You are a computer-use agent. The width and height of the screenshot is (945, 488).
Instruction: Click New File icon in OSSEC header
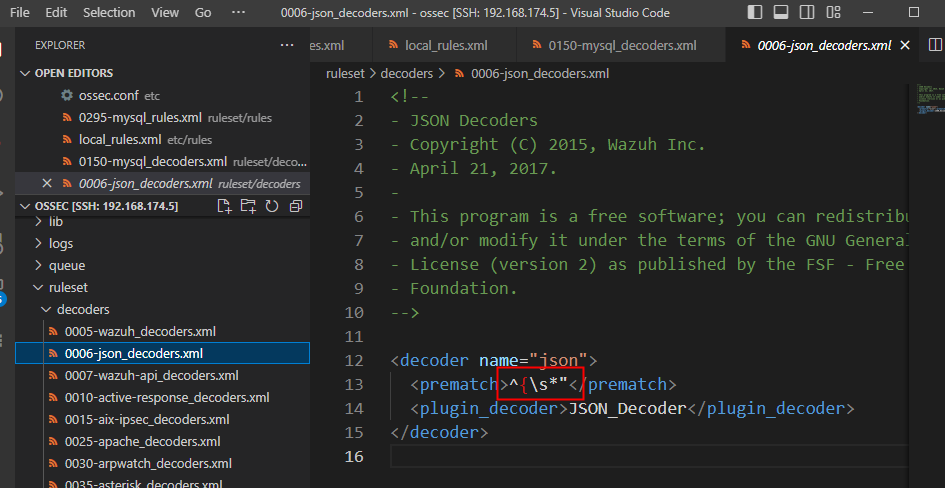[224, 206]
